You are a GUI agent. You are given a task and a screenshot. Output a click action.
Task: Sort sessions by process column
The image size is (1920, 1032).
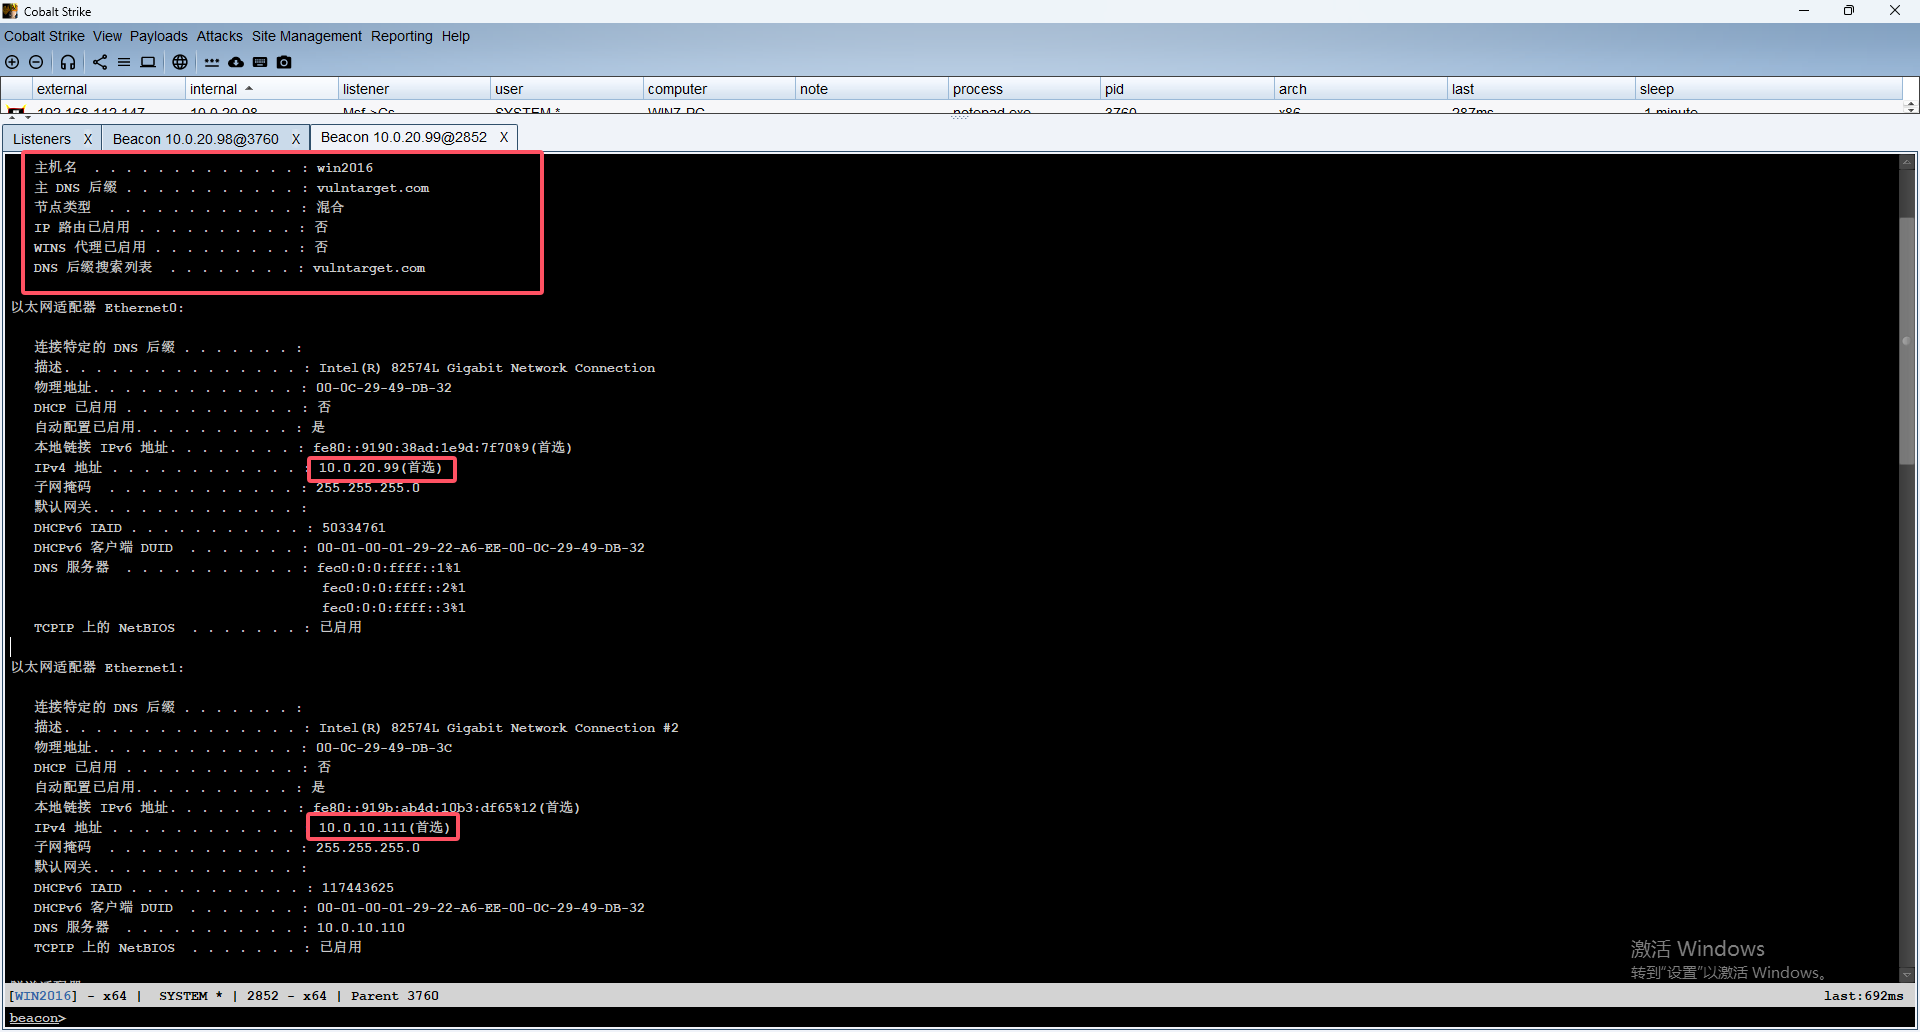[1024, 89]
